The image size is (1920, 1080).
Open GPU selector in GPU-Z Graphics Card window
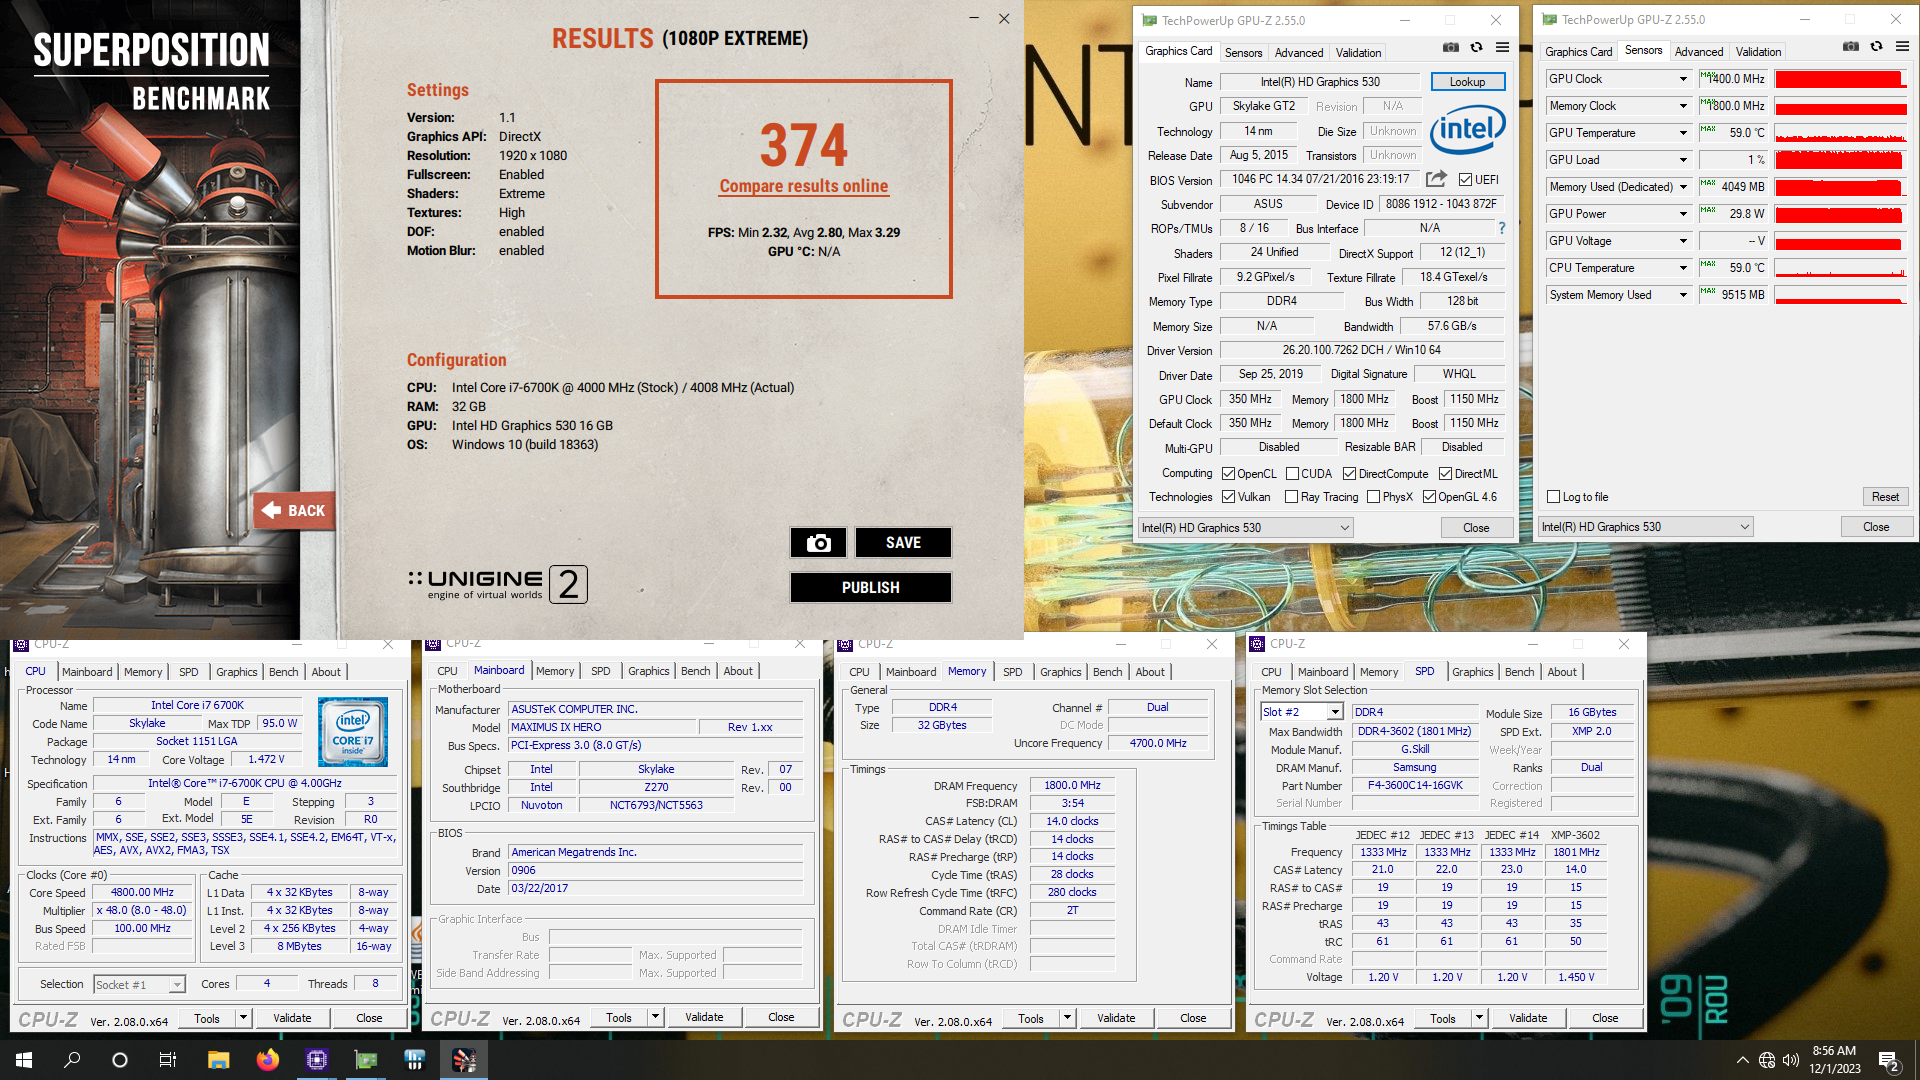[x=1245, y=528]
